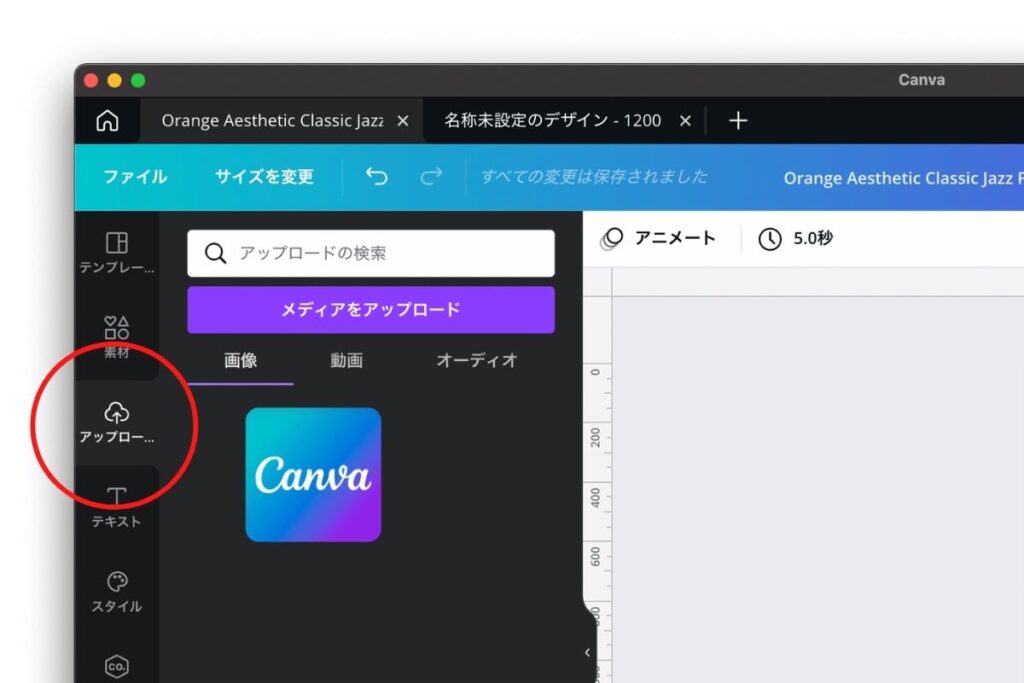Focus the アップロードの検索 search field
The image size is (1024, 683).
tap(371, 253)
